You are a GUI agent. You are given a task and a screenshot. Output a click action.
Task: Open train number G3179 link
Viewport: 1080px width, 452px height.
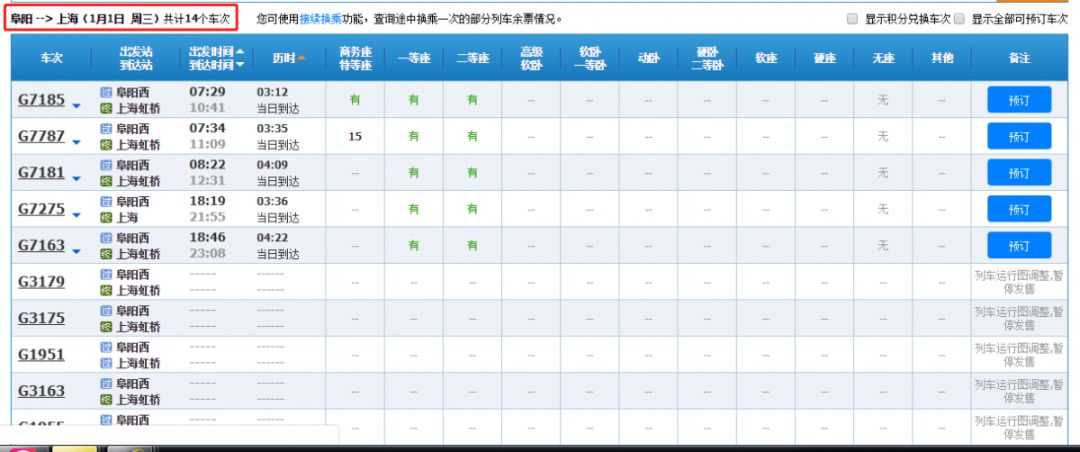(x=41, y=282)
